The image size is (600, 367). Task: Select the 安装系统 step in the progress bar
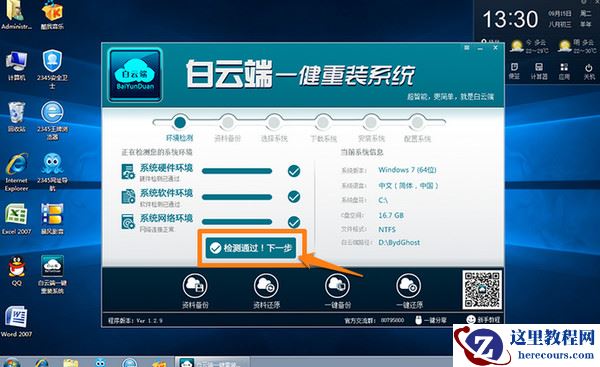(371, 122)
